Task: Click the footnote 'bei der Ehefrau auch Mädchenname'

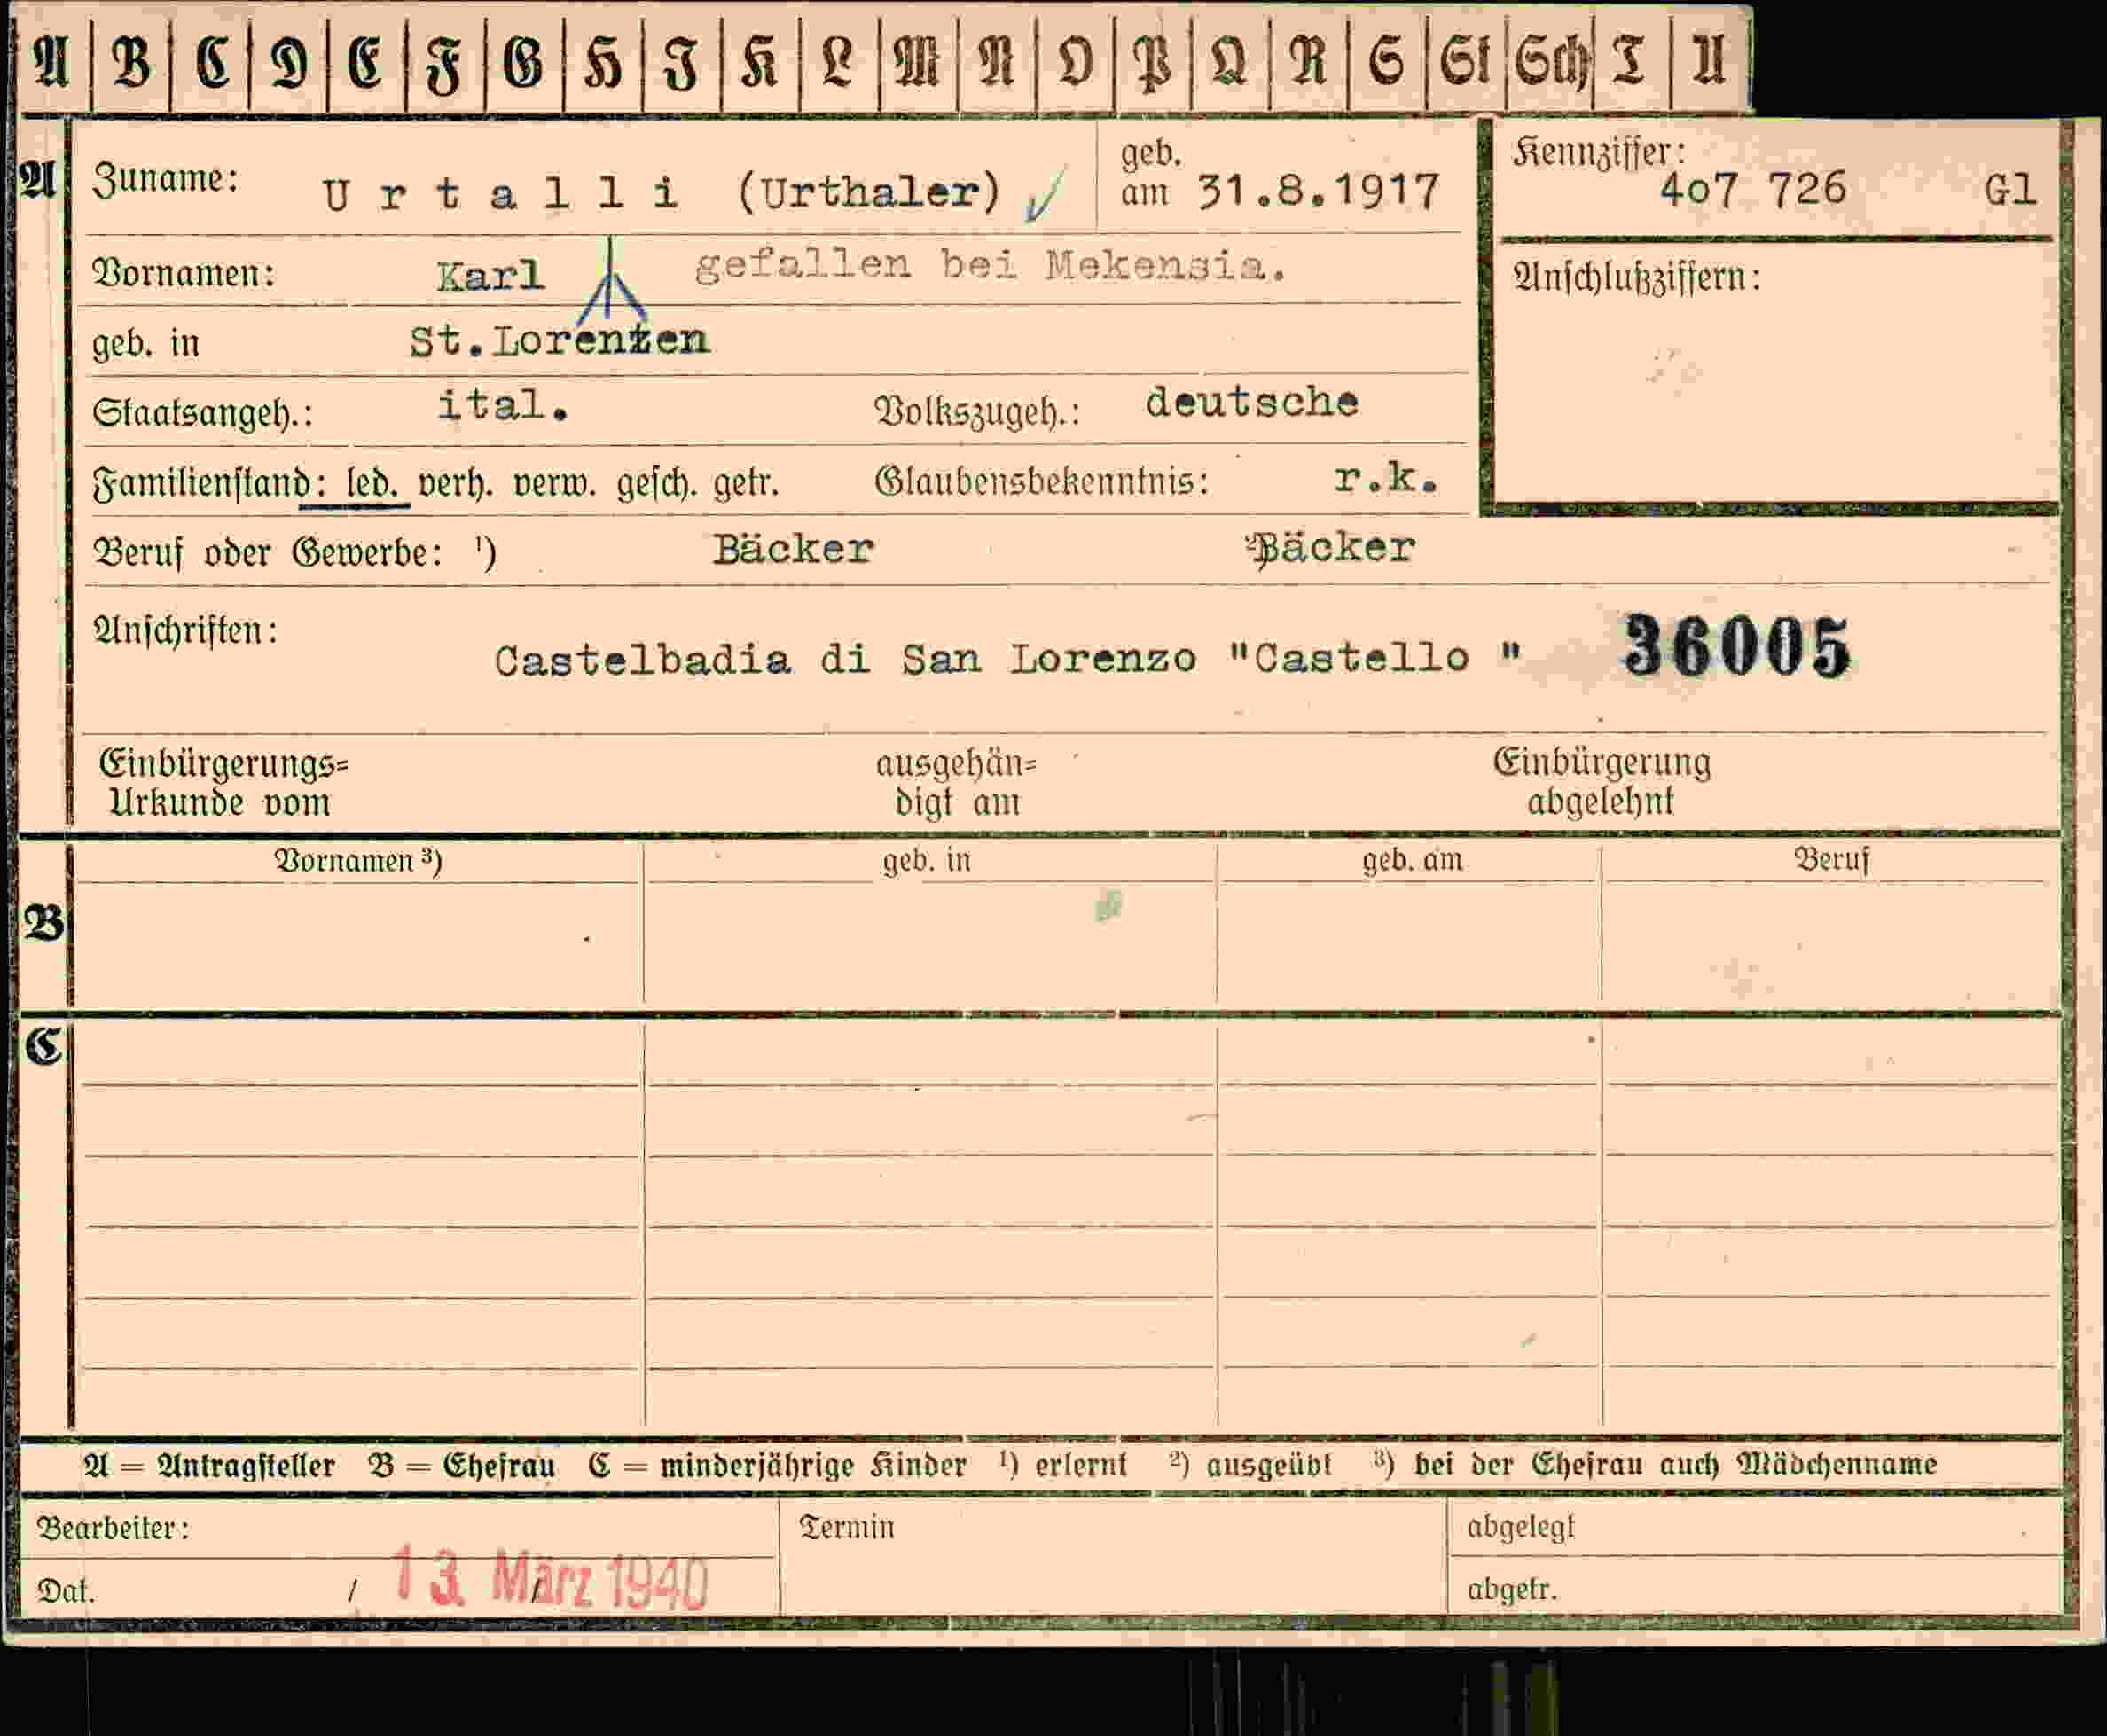Action: click(x=1675, y=1465)
